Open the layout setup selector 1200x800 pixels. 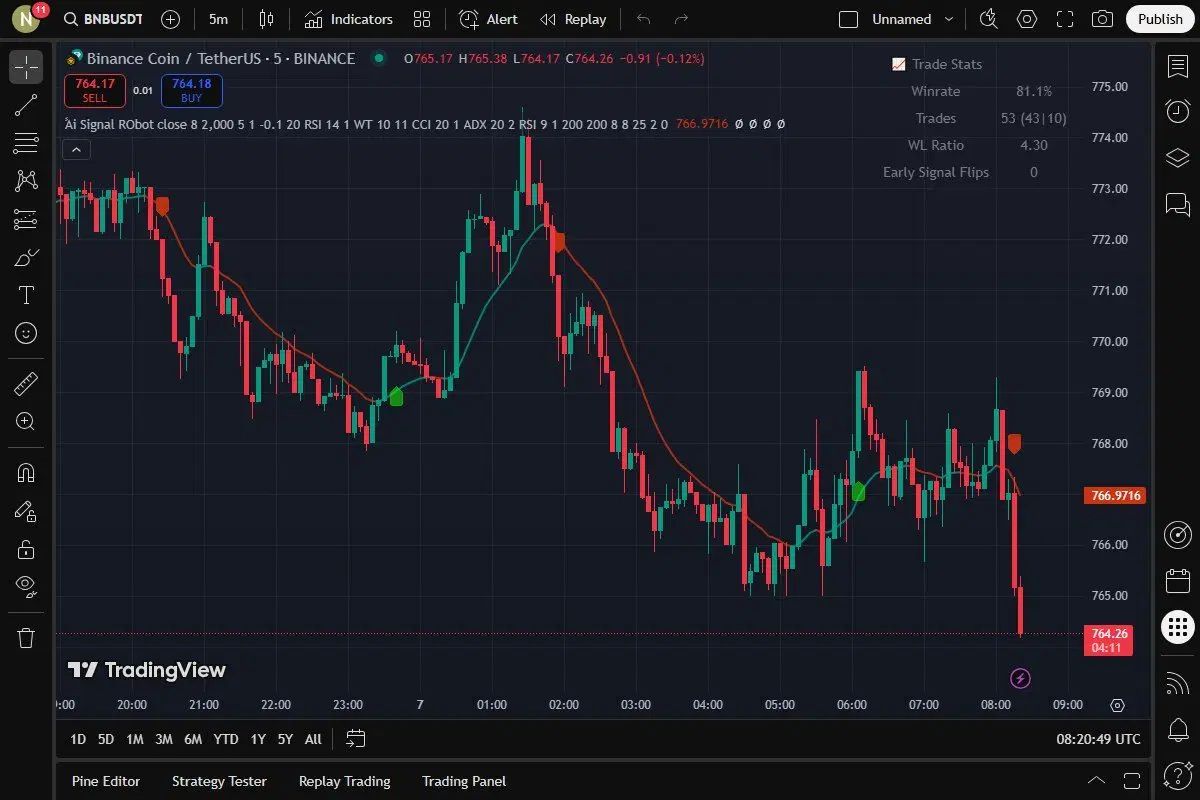pos(849,19)
